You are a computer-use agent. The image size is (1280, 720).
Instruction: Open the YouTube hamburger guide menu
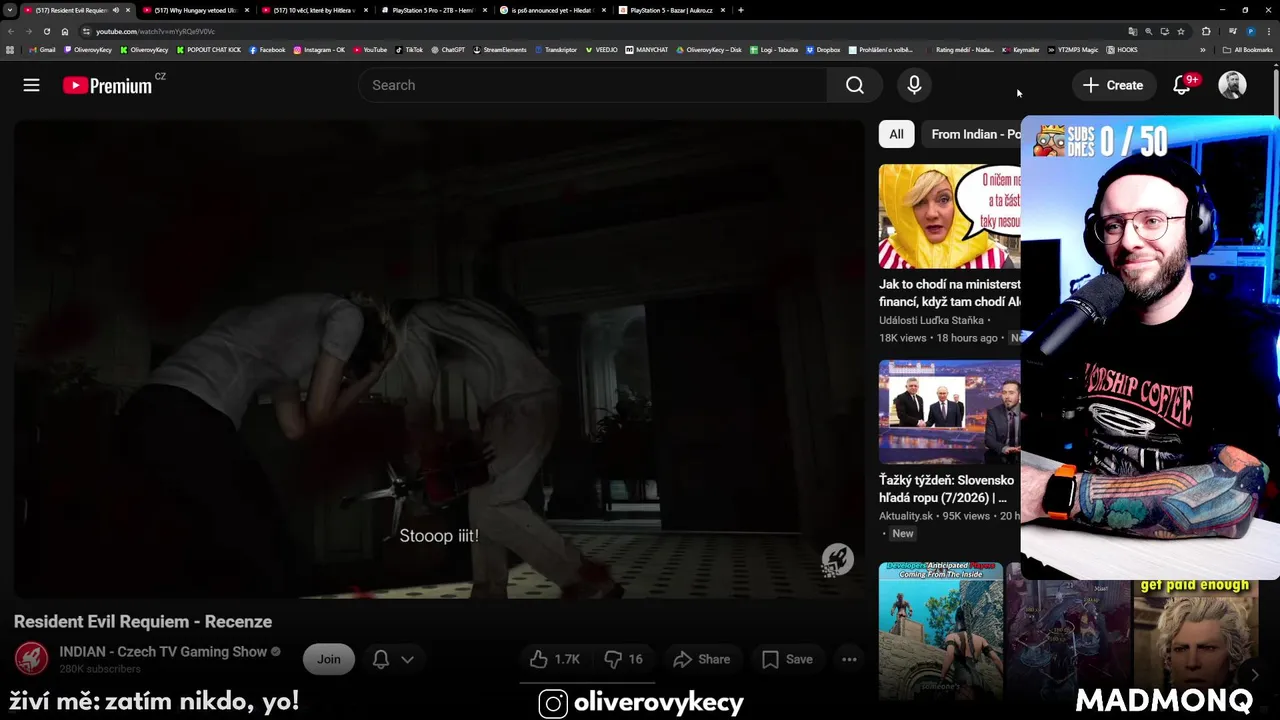click(32, 85)
